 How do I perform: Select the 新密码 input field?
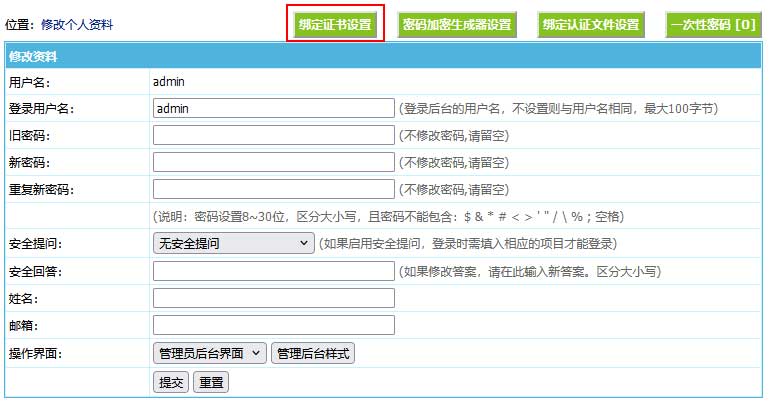(x=273, y=162)
